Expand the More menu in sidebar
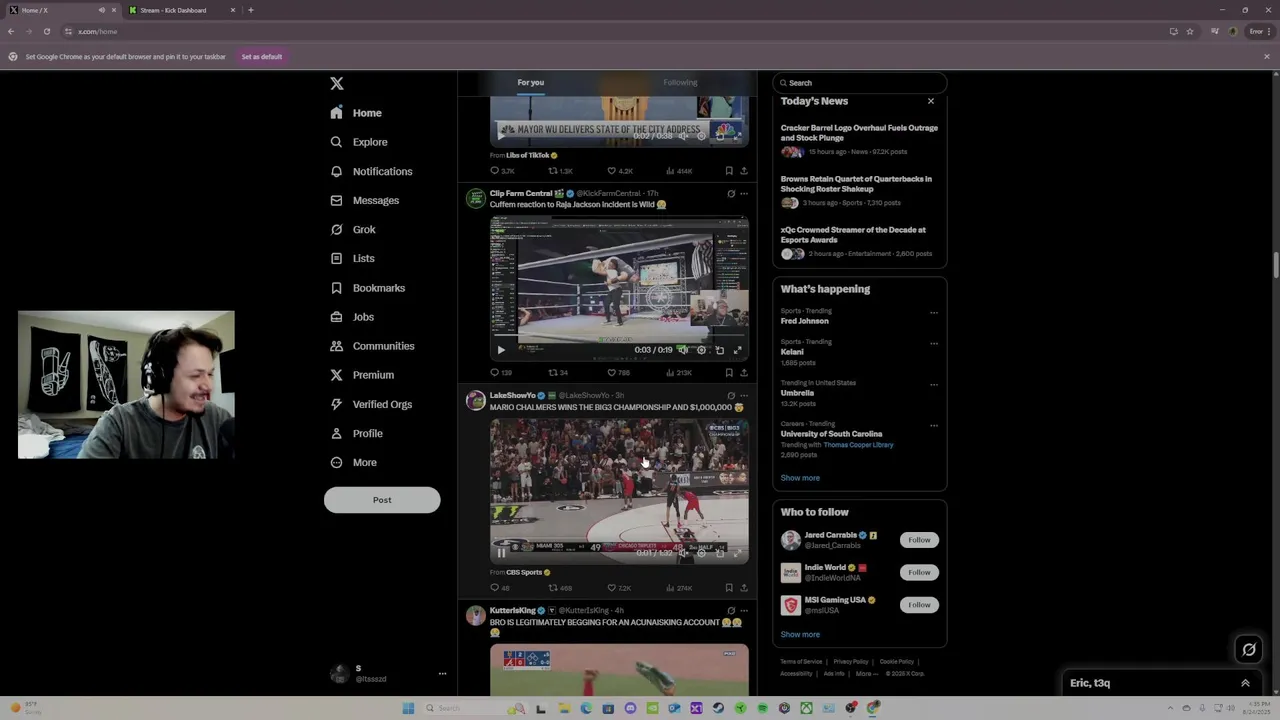The image size is (1280, 720). coord(354,462)
